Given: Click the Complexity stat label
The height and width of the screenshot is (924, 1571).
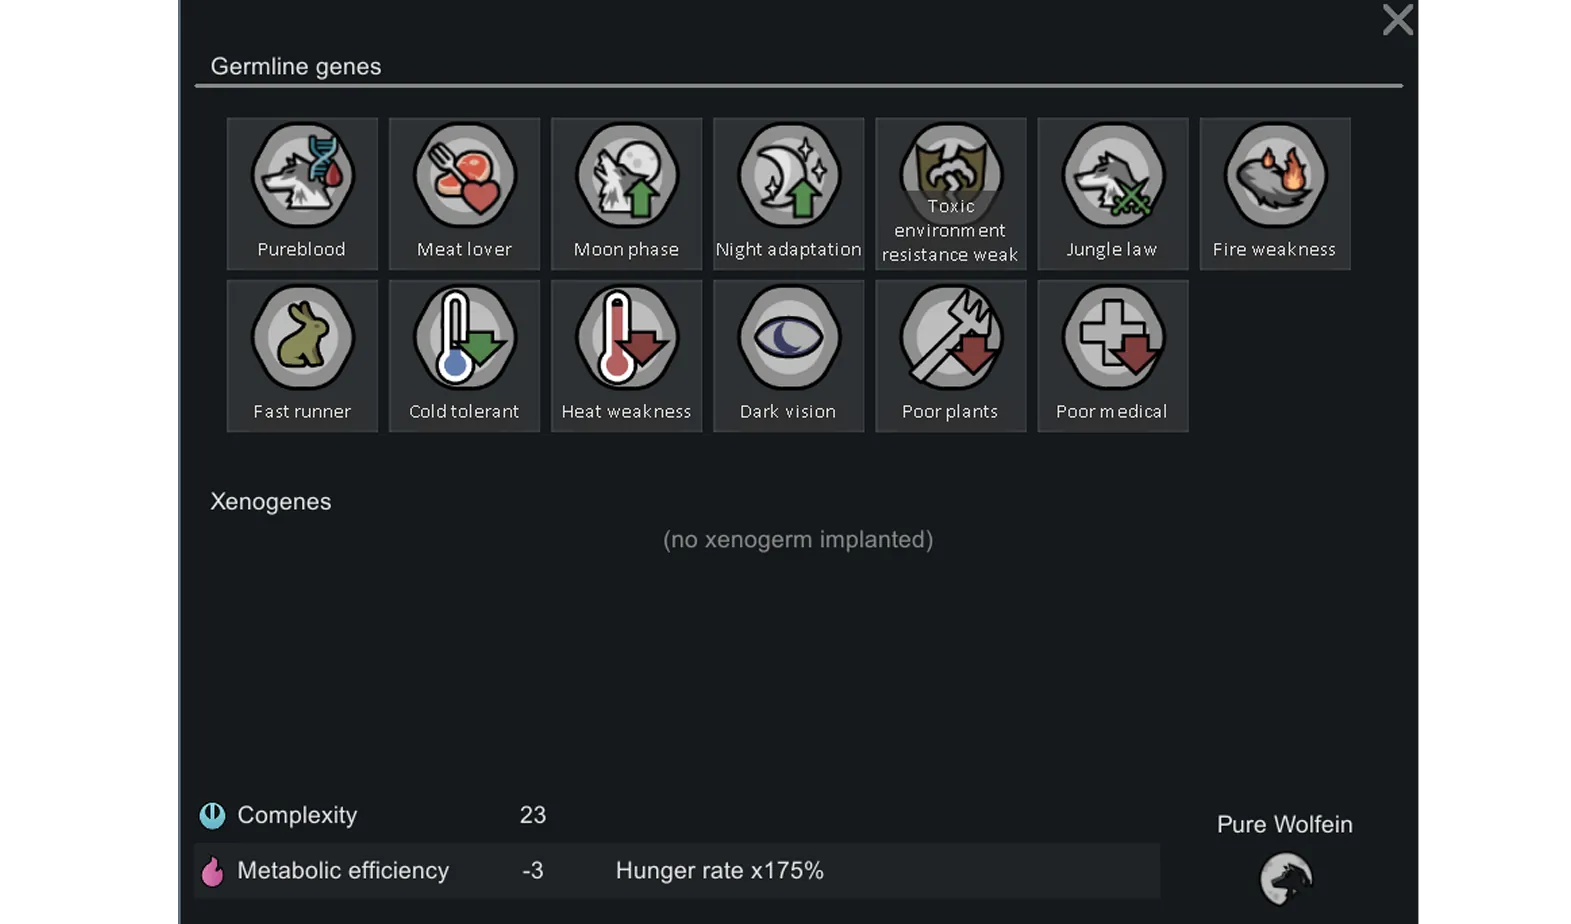Looking at the screenshot, I should pyautogui.click(x=297, y=815).
